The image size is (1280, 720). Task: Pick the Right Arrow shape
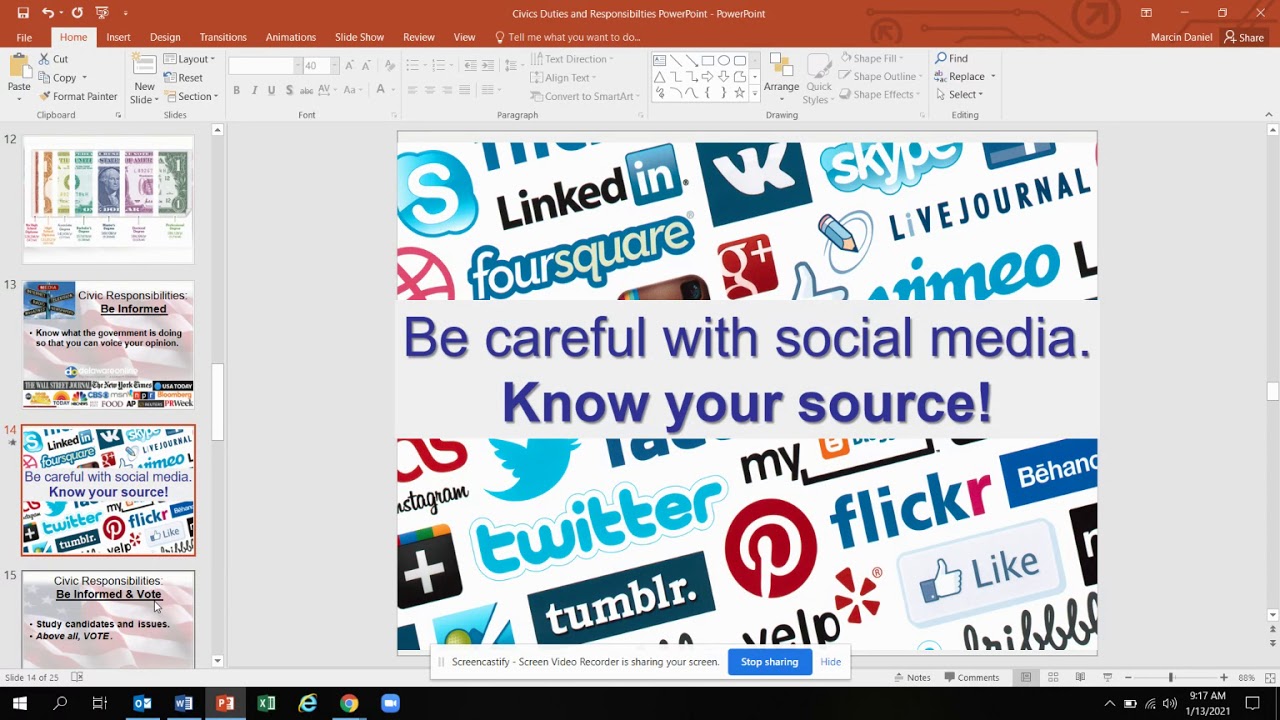[x=707, y=77]
